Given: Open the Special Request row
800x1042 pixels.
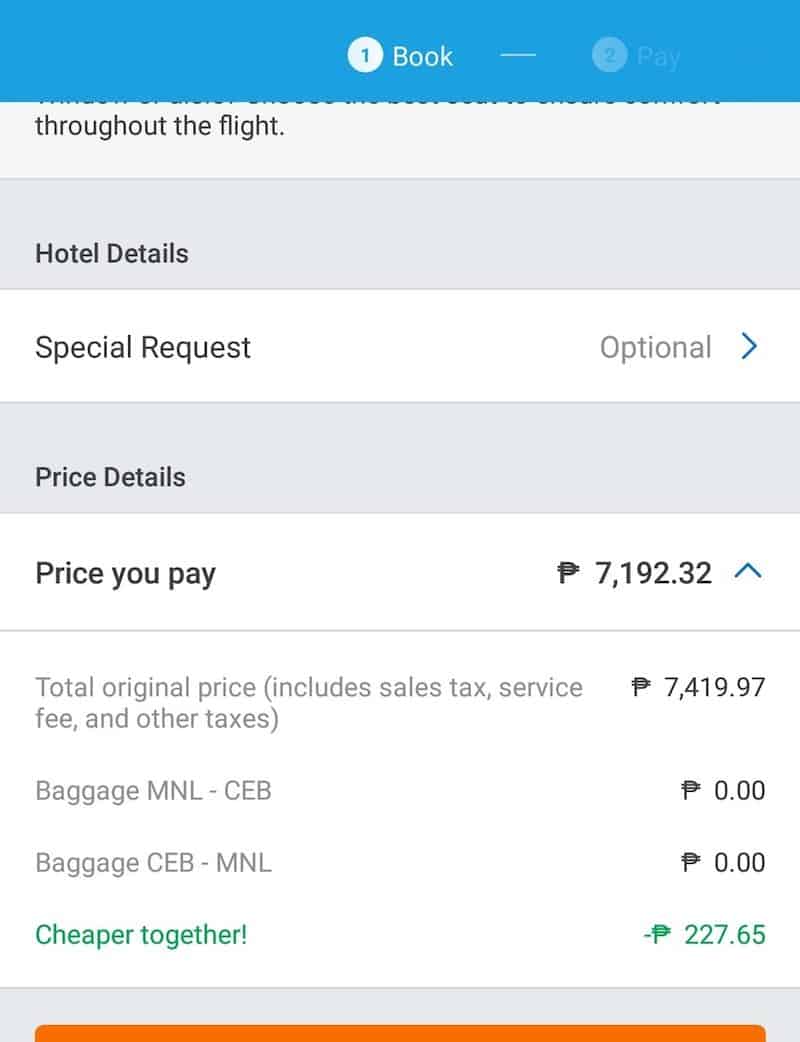Looking at the screenshot, I should (143, 347).
